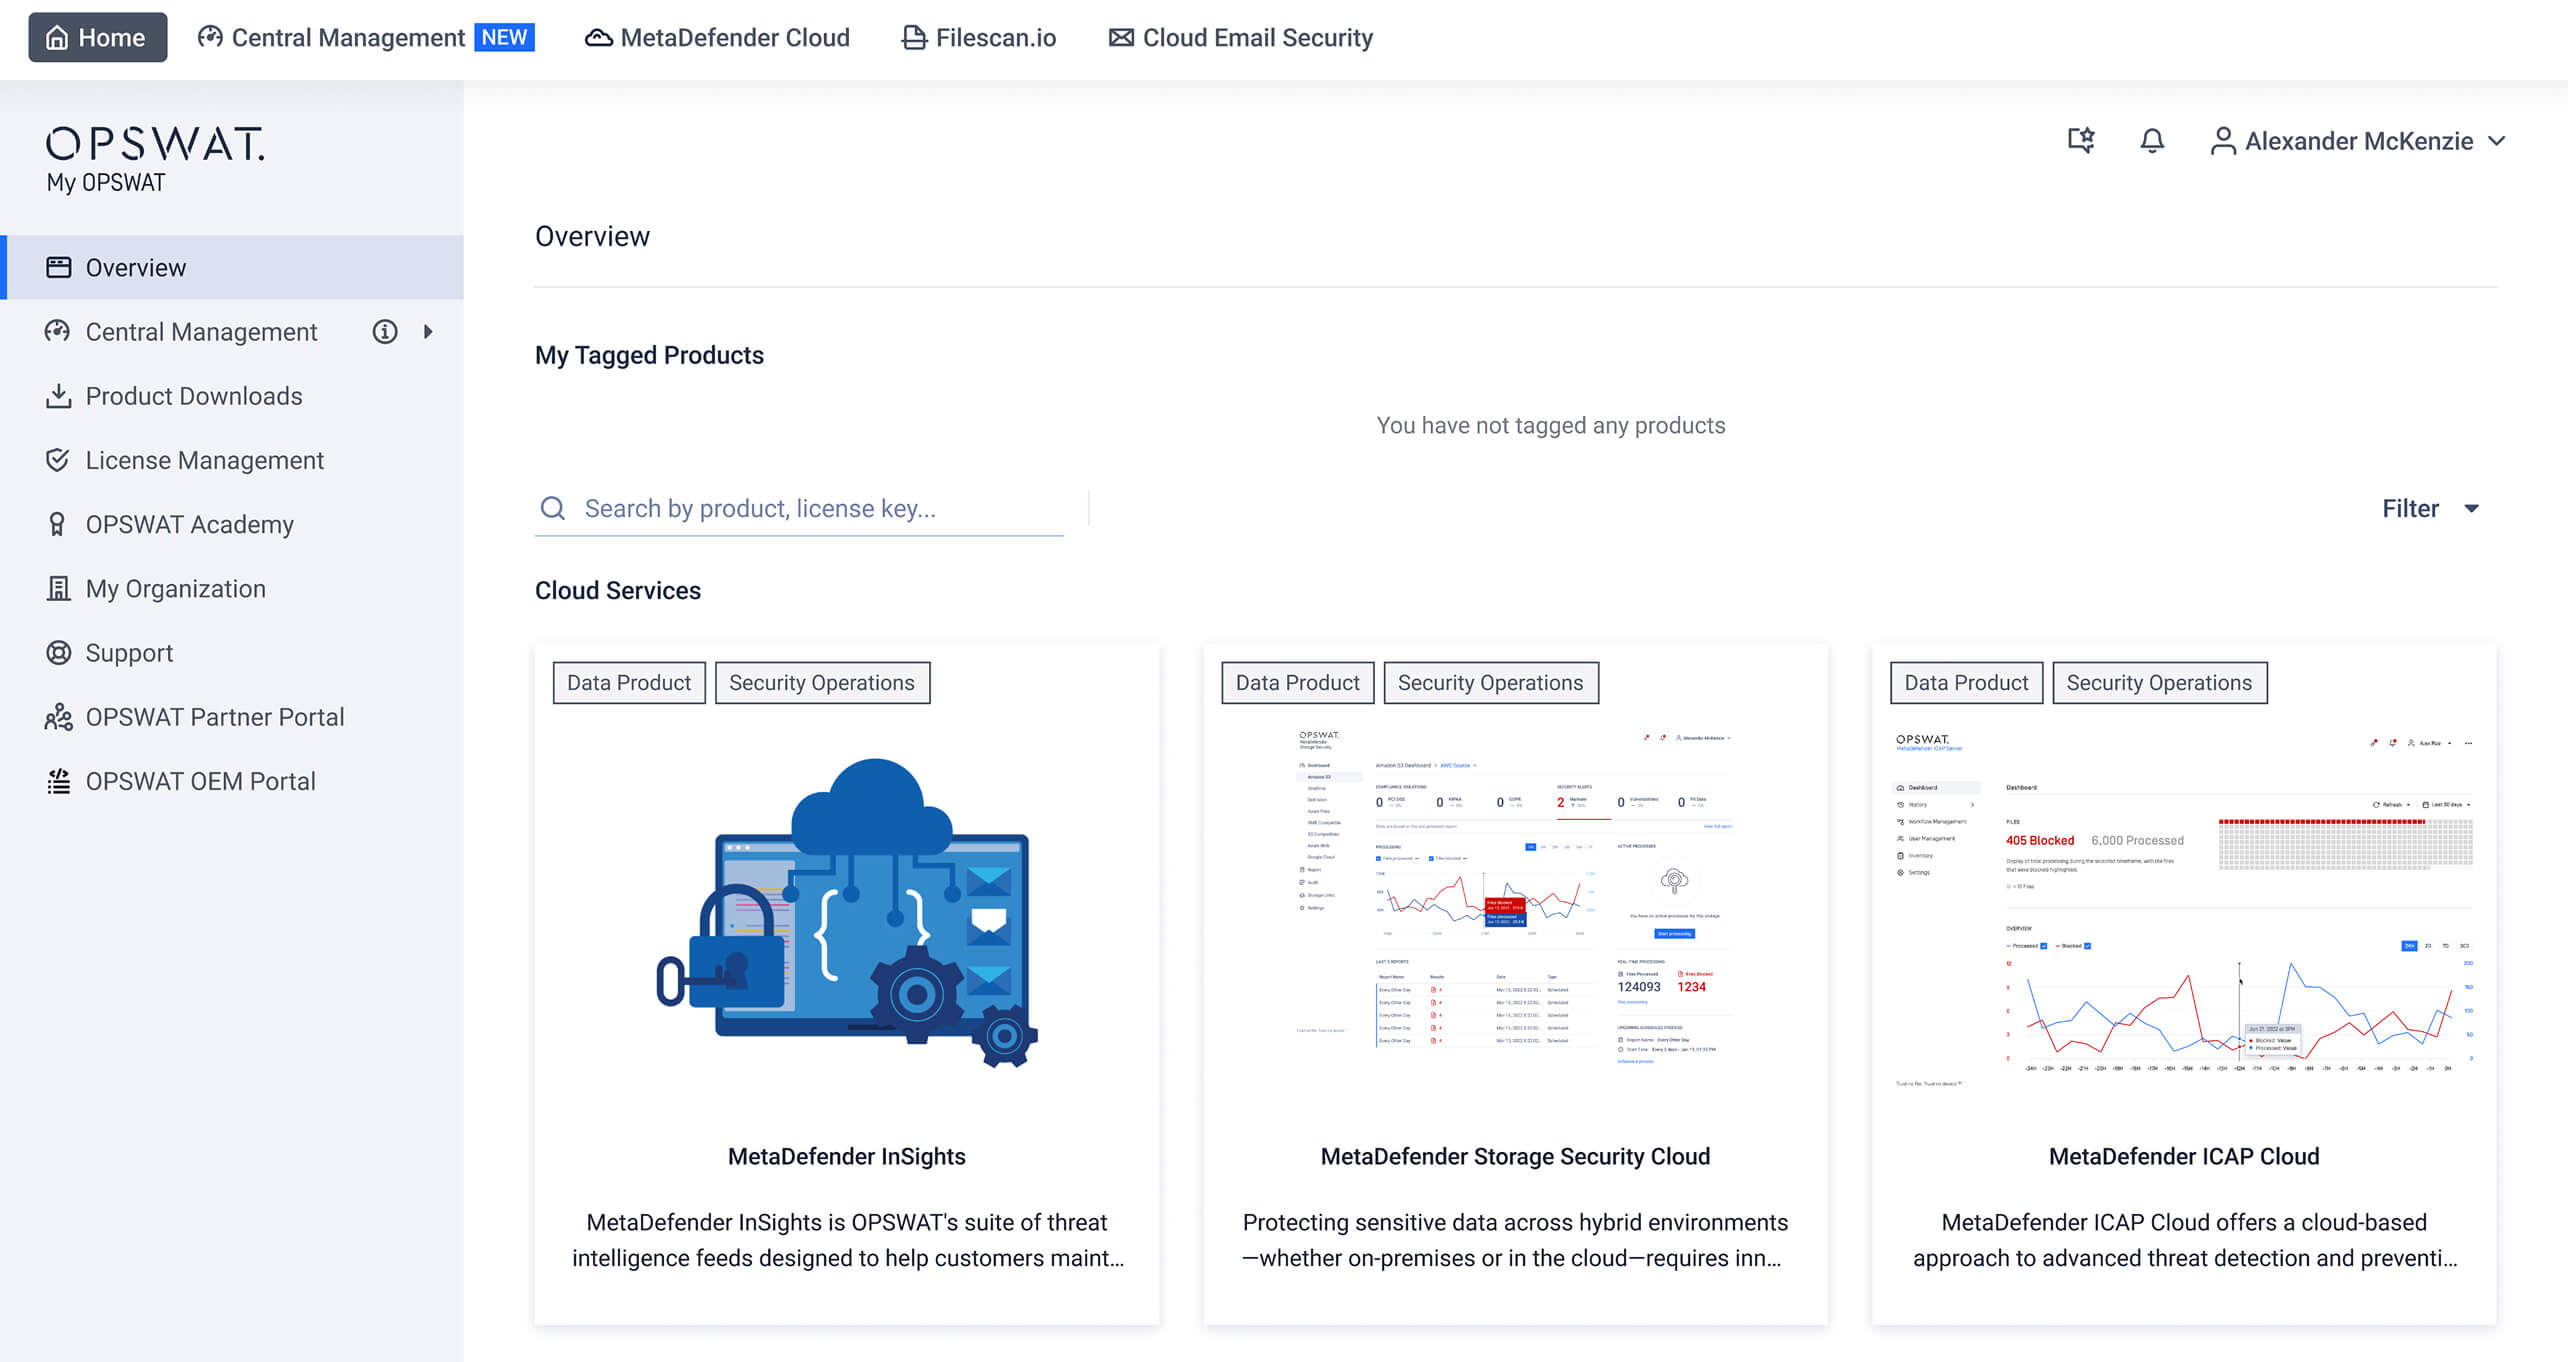Toggle the Data Product tag on MetaDefender InSights

tap(628, 682)
